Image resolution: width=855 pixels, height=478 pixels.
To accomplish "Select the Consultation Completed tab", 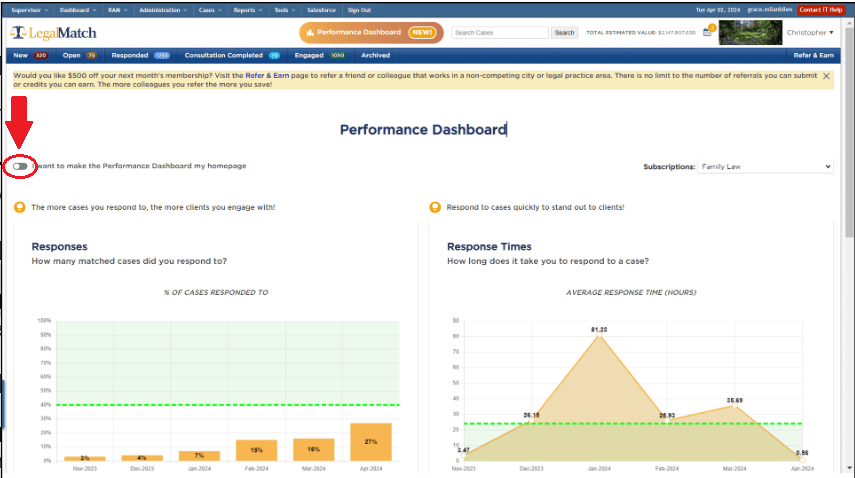I will click(226, 56).
